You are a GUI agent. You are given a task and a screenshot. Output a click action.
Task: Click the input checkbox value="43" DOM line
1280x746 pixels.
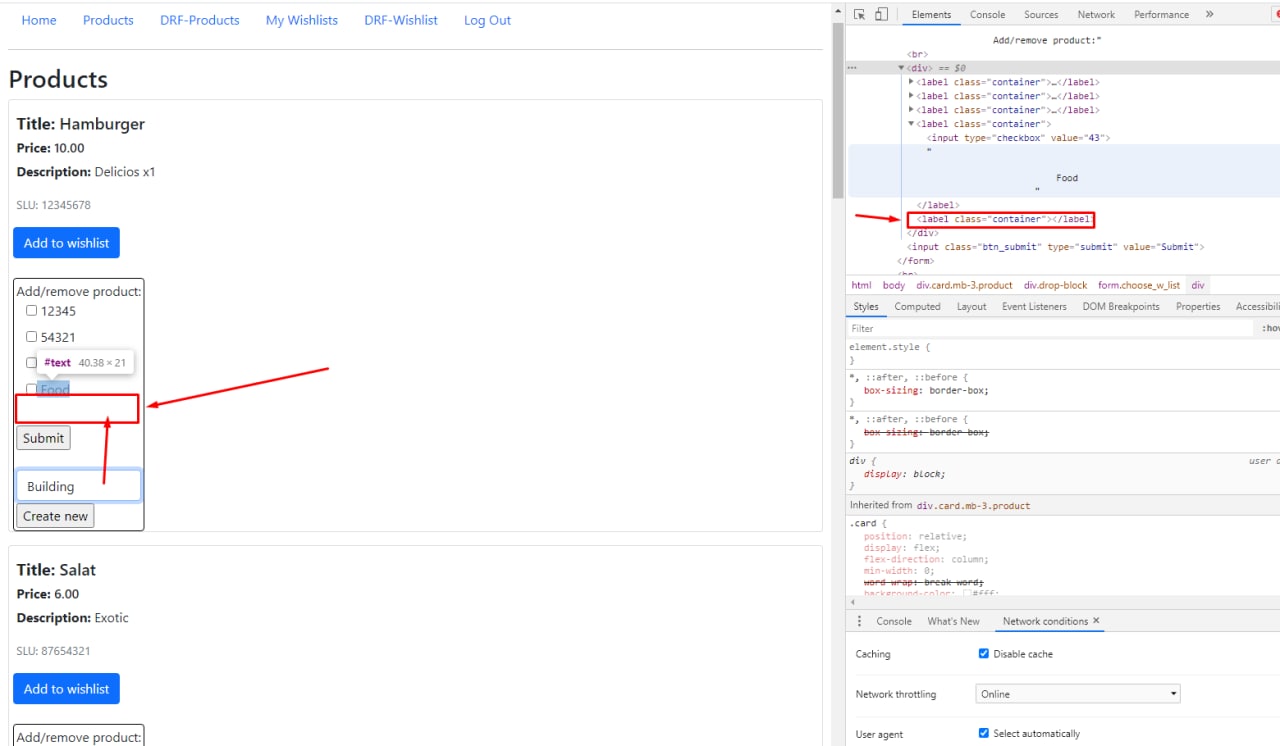coord(1018,138)
